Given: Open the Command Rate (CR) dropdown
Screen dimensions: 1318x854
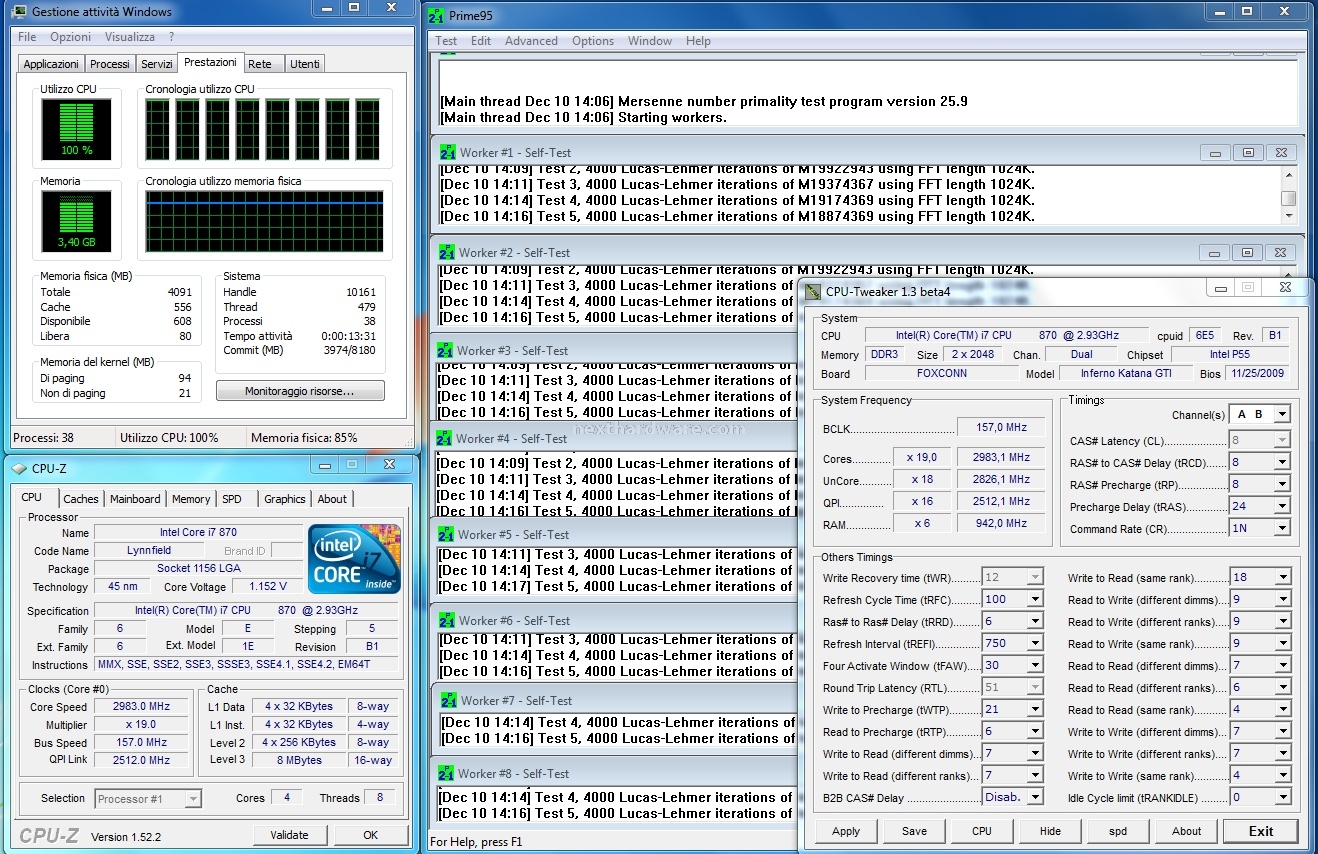Looking at the screenshot, I should coord(1259,528).
